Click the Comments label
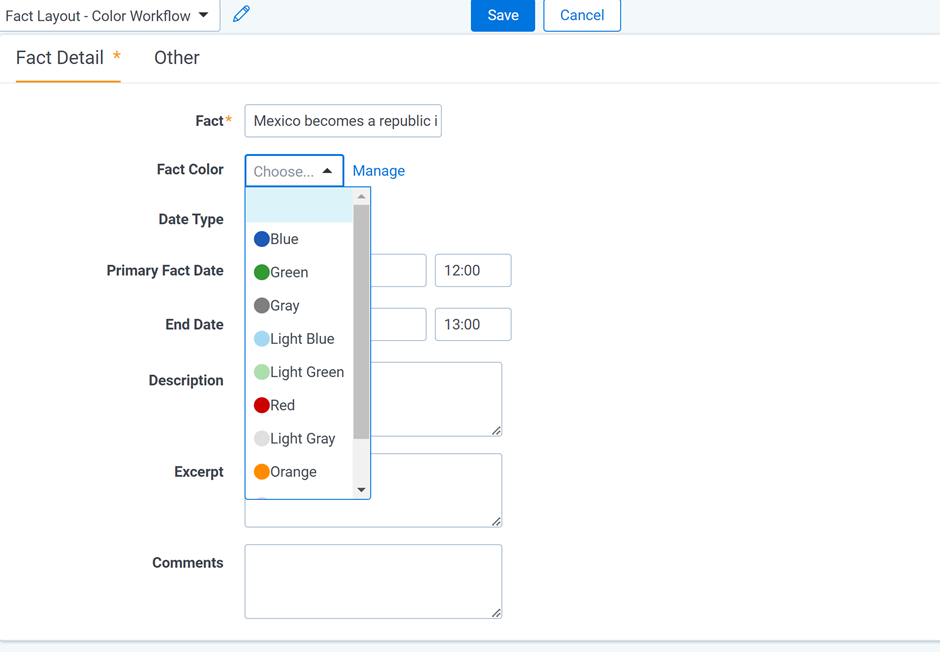This screenshot has width=940, height=652. point(188,563)
